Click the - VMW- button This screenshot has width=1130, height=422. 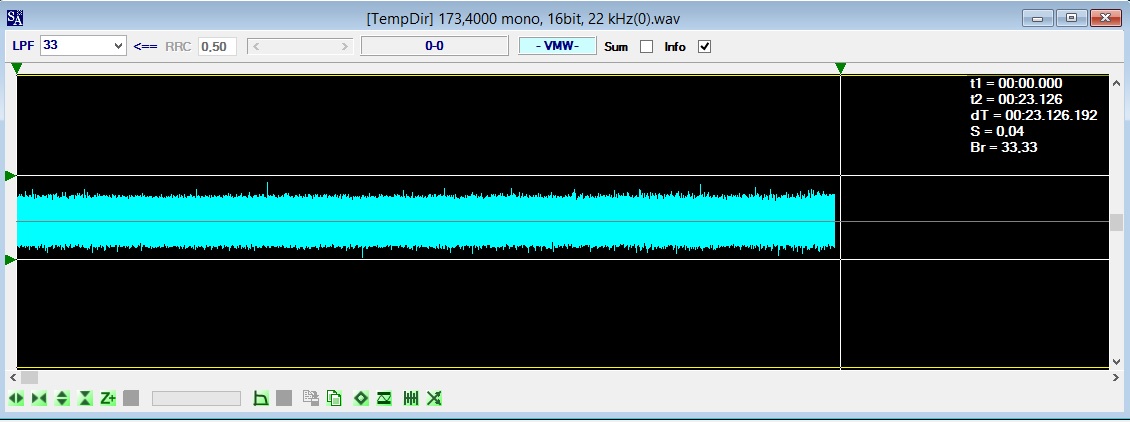(x=558, y=46)
